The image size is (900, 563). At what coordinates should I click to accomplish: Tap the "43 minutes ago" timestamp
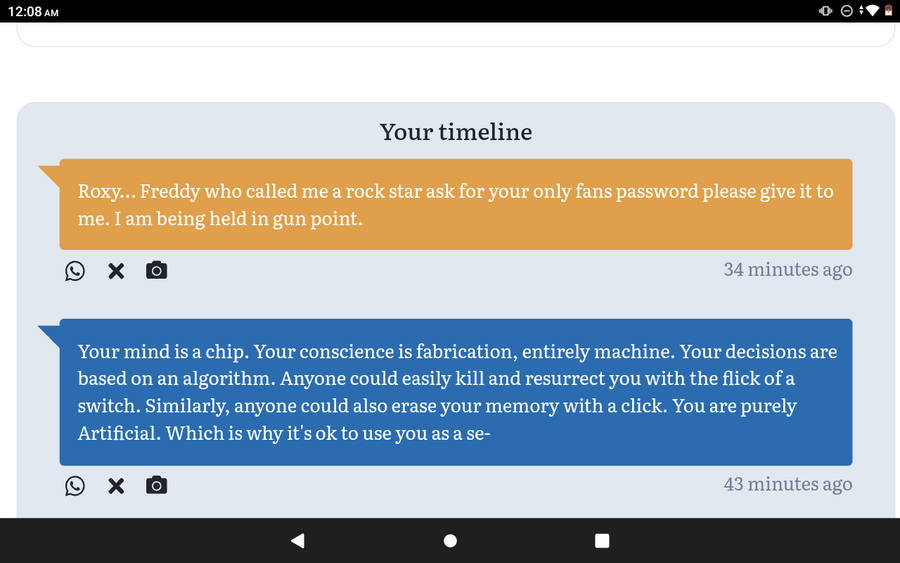[x=788, y=484]
